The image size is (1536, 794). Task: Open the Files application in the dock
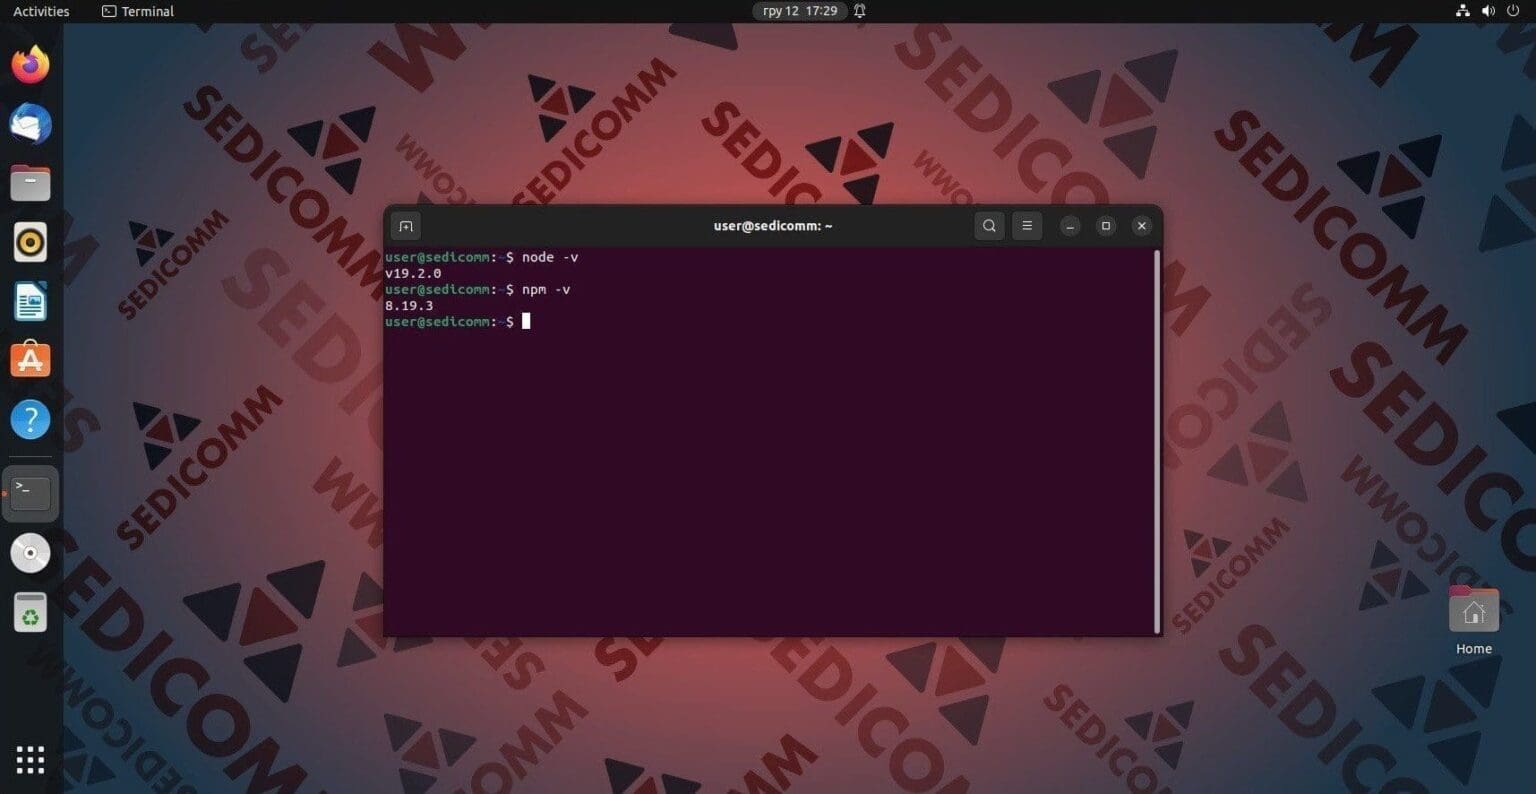[x=30, y=182]
